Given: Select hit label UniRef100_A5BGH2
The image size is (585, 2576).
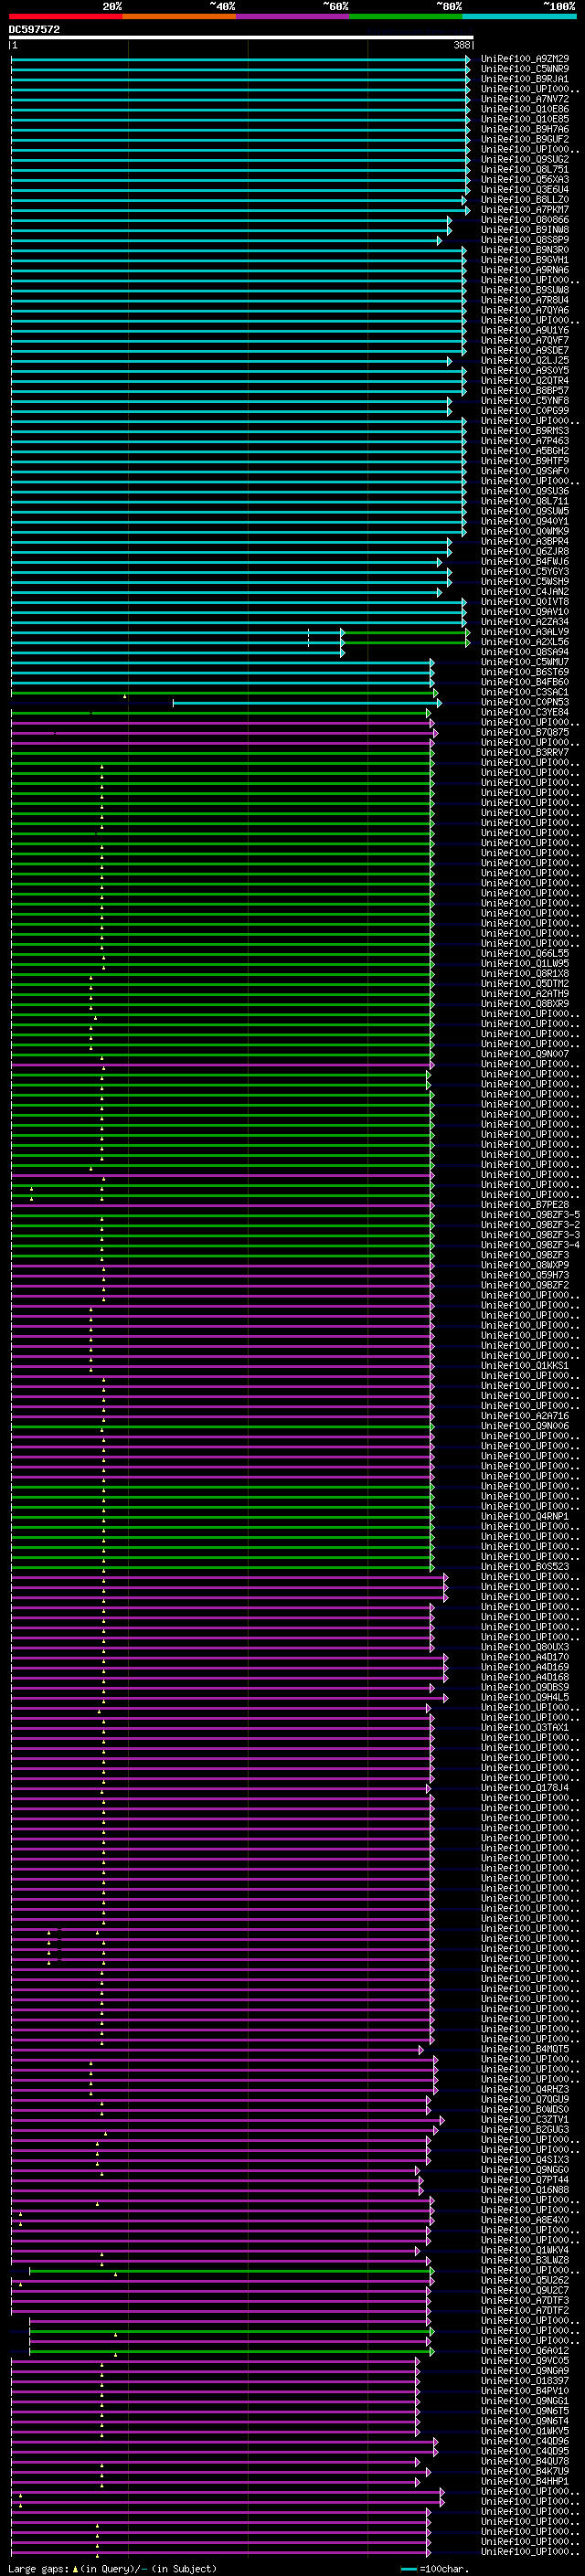Looking at the screenshot, I should point(525,451).
